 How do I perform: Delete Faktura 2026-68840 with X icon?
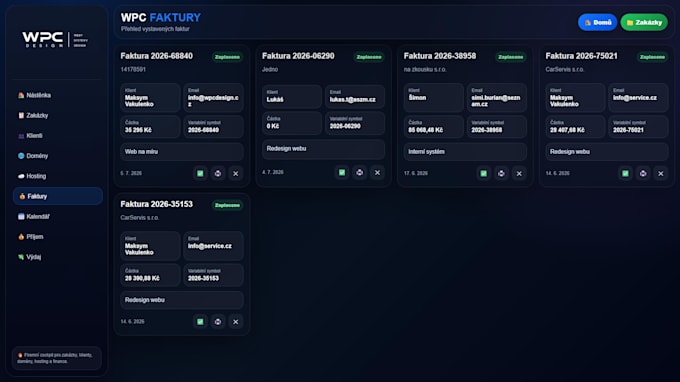click(x=235, y=173)
